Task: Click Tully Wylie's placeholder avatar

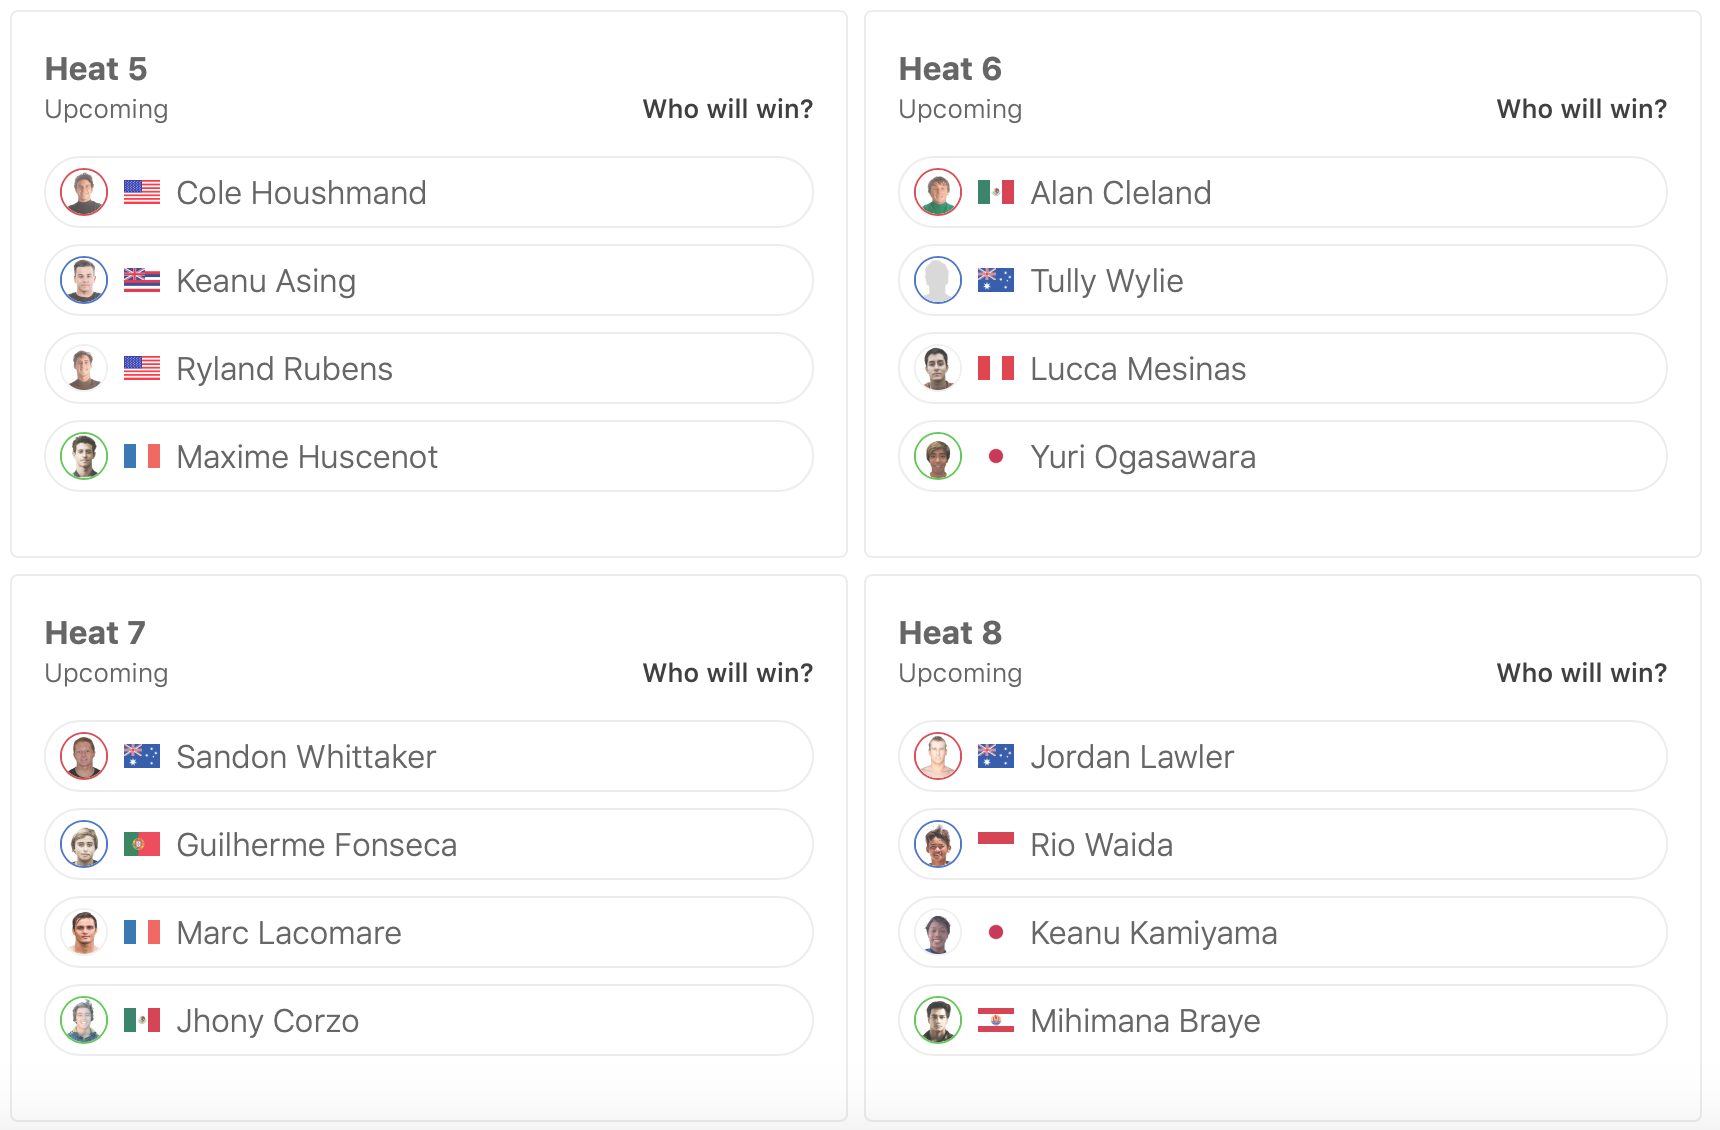Action: [x=938, y=280]
